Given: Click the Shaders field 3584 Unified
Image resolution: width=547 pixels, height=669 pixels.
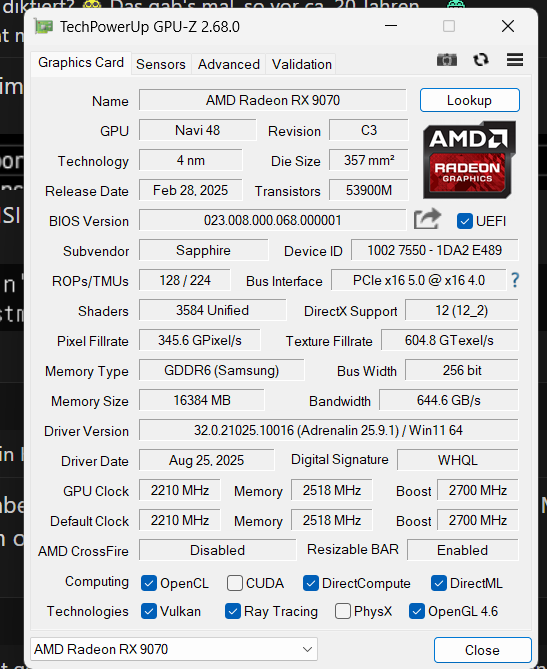Looking at the screenshot, I should 212,310.
